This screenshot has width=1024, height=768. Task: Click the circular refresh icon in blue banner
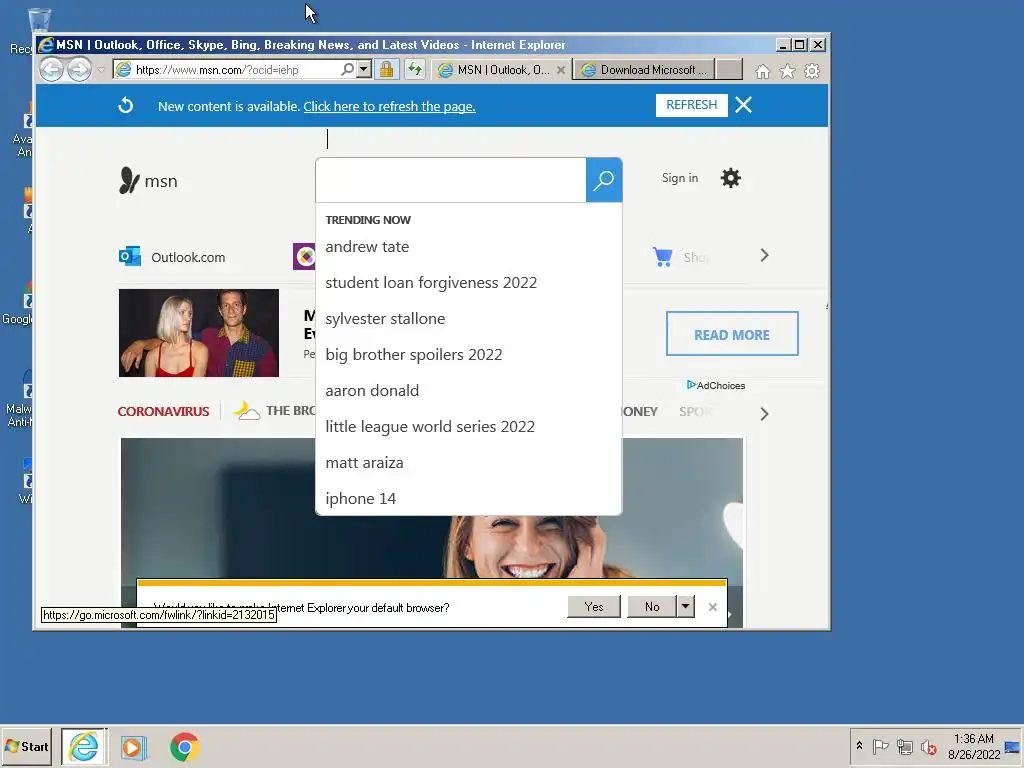(x=125, y=105)
